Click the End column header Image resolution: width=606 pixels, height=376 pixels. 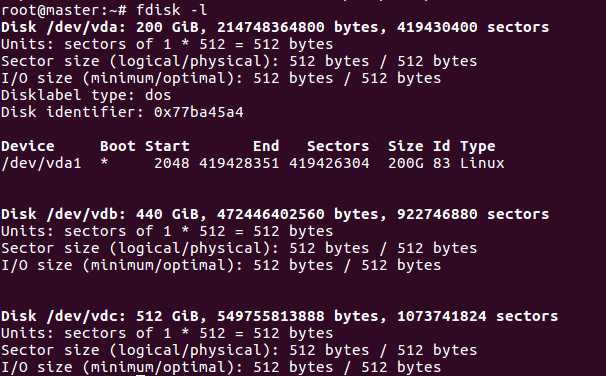pyautogui.click(x=266, y=146)
